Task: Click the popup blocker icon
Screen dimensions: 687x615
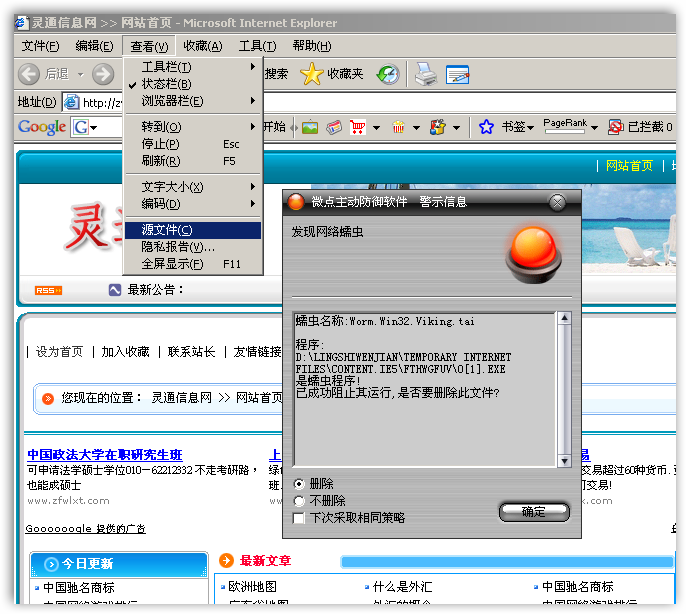Action: pos(615,127)
